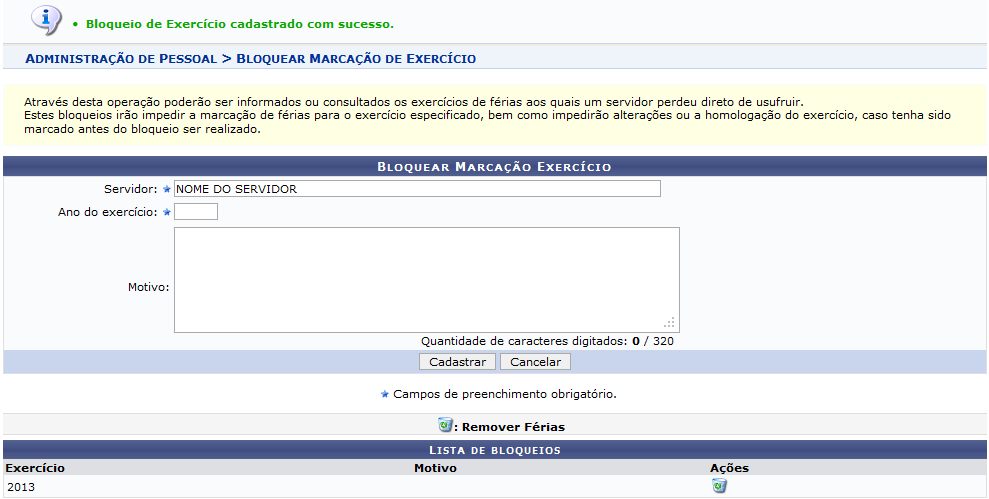This screenshot has height=499, width=989.
Task: Click the character counter '0 / 320' text
Action: click(x=653, y=341)
